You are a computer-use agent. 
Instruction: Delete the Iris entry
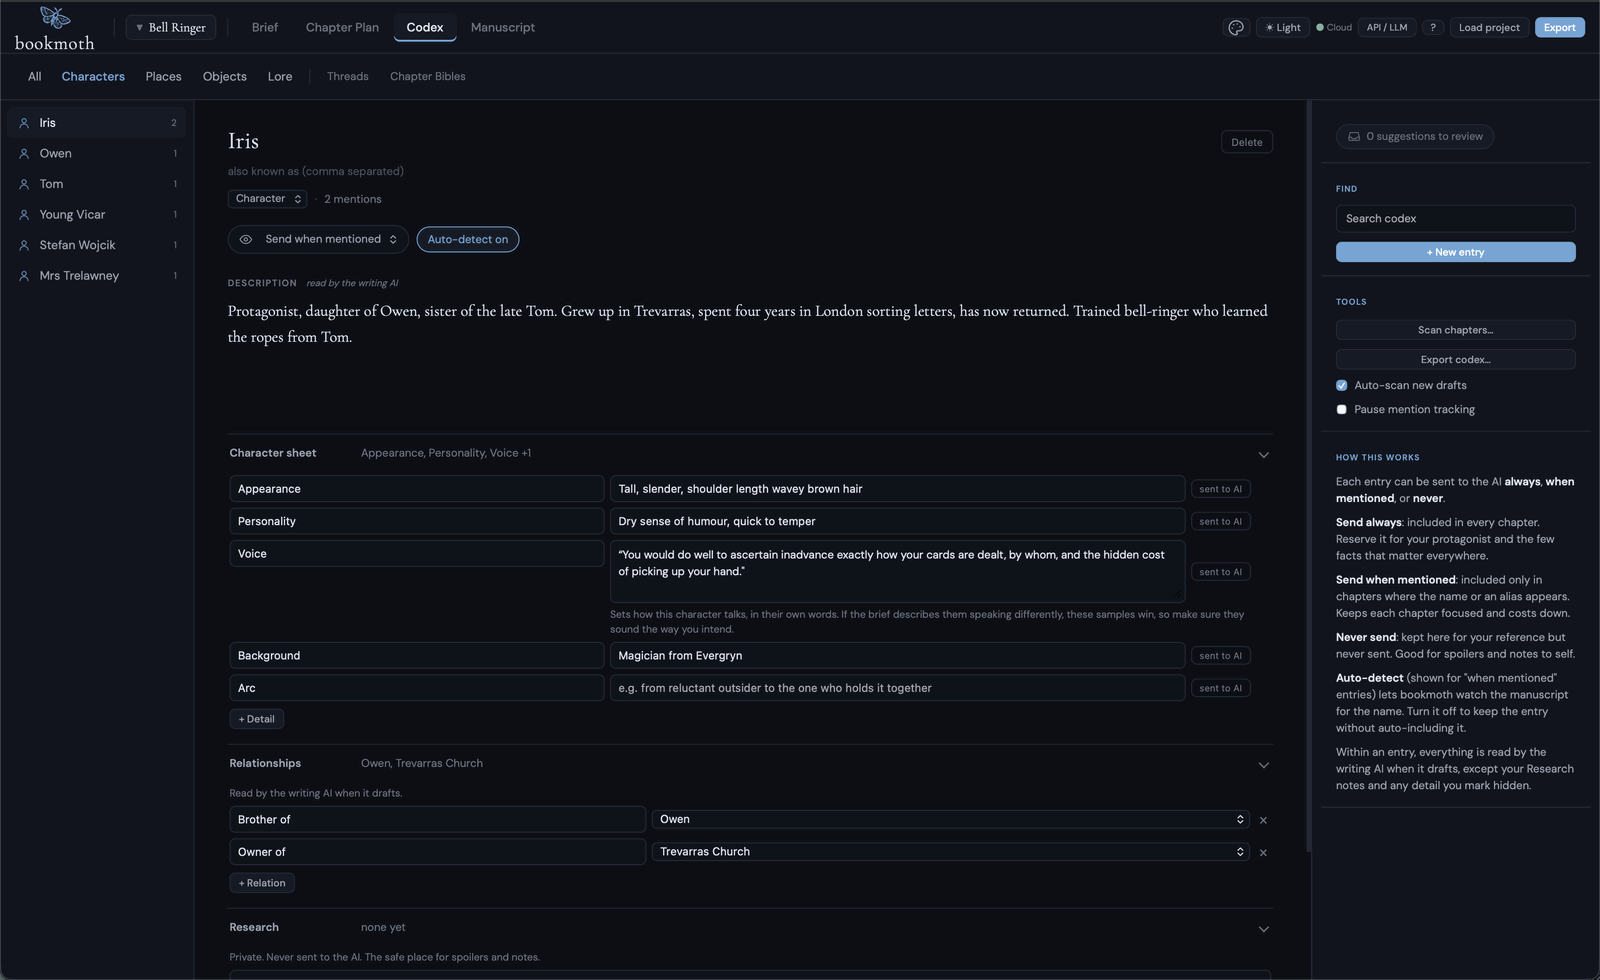(1247, 142)
